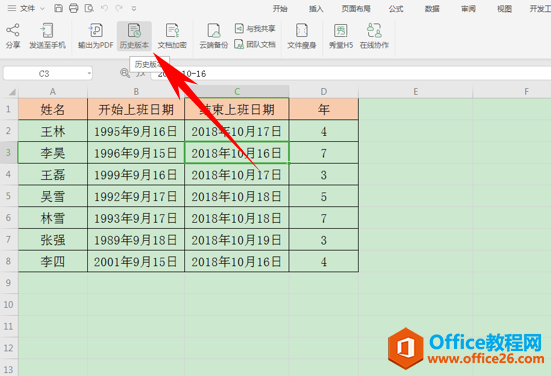Viewport: 551px width, 376px height.
Task: Expand the 文件 menu dropdown arrow
Action: click(x=42, y=8)
